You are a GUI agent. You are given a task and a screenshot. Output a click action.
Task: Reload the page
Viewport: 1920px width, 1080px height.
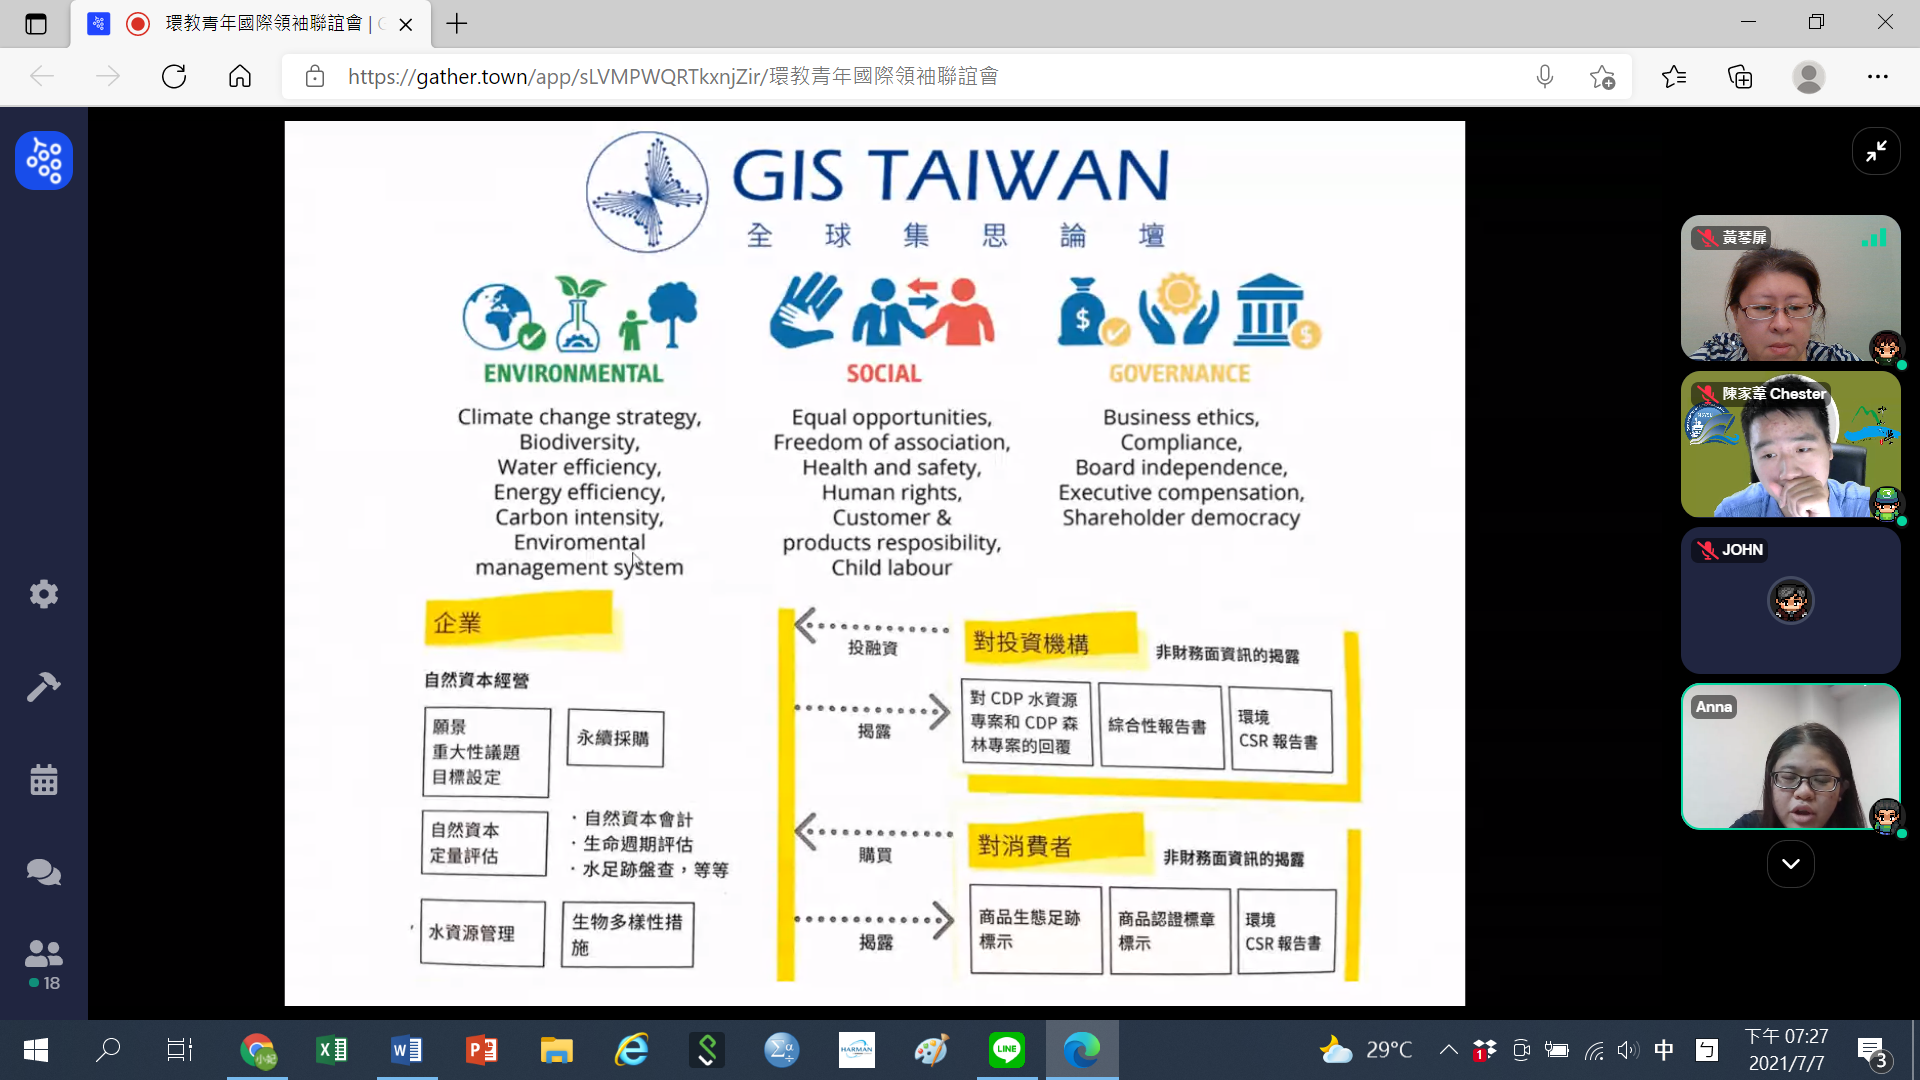[174, 76]
